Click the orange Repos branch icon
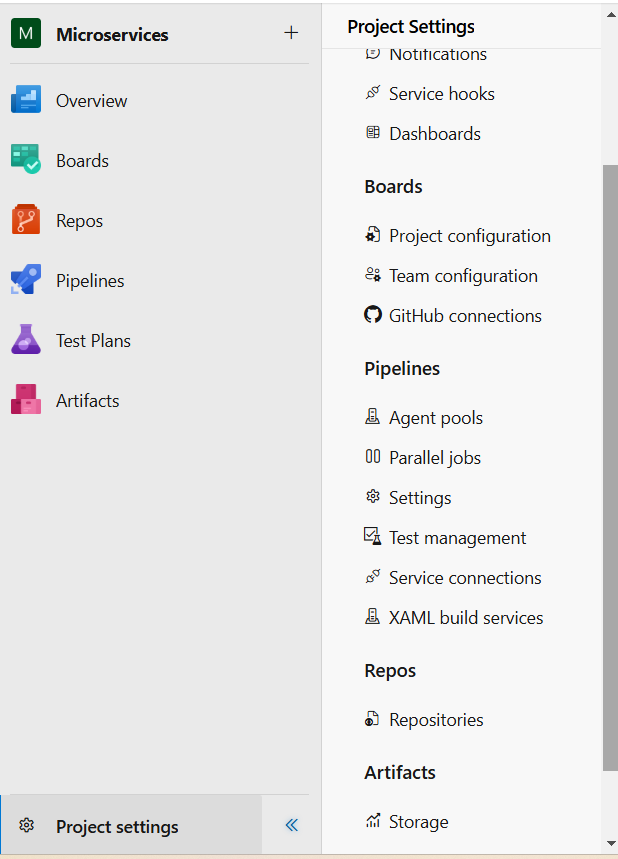The width and height of the screenshot is (618, 859). point(26,219)
